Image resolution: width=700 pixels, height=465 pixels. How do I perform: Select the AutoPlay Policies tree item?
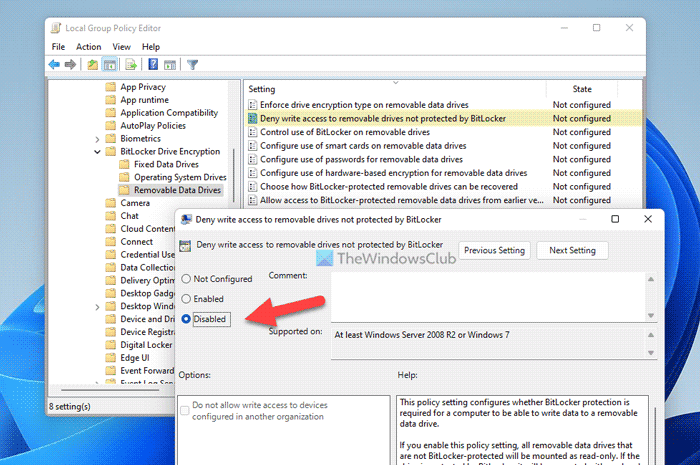pos(153,126)
